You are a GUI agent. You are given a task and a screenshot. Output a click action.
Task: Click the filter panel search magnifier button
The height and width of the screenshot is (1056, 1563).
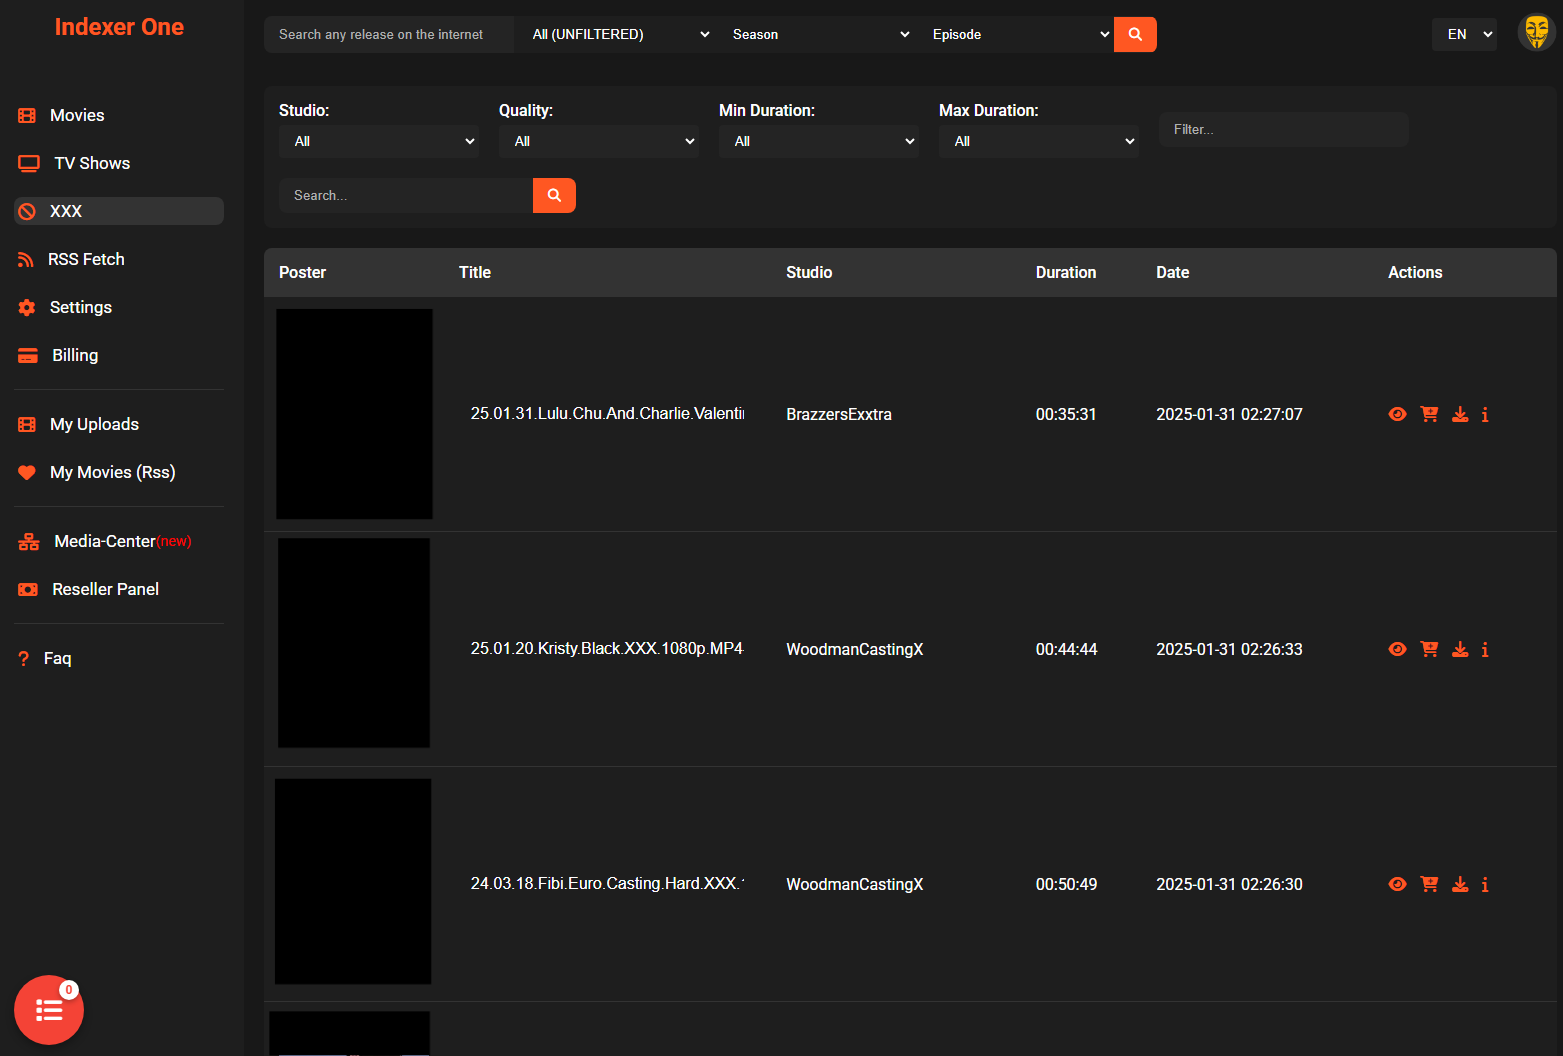554,195
